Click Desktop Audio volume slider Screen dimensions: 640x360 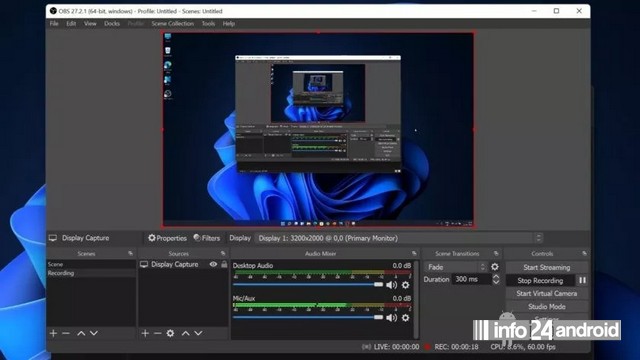(x=308, y=284)
